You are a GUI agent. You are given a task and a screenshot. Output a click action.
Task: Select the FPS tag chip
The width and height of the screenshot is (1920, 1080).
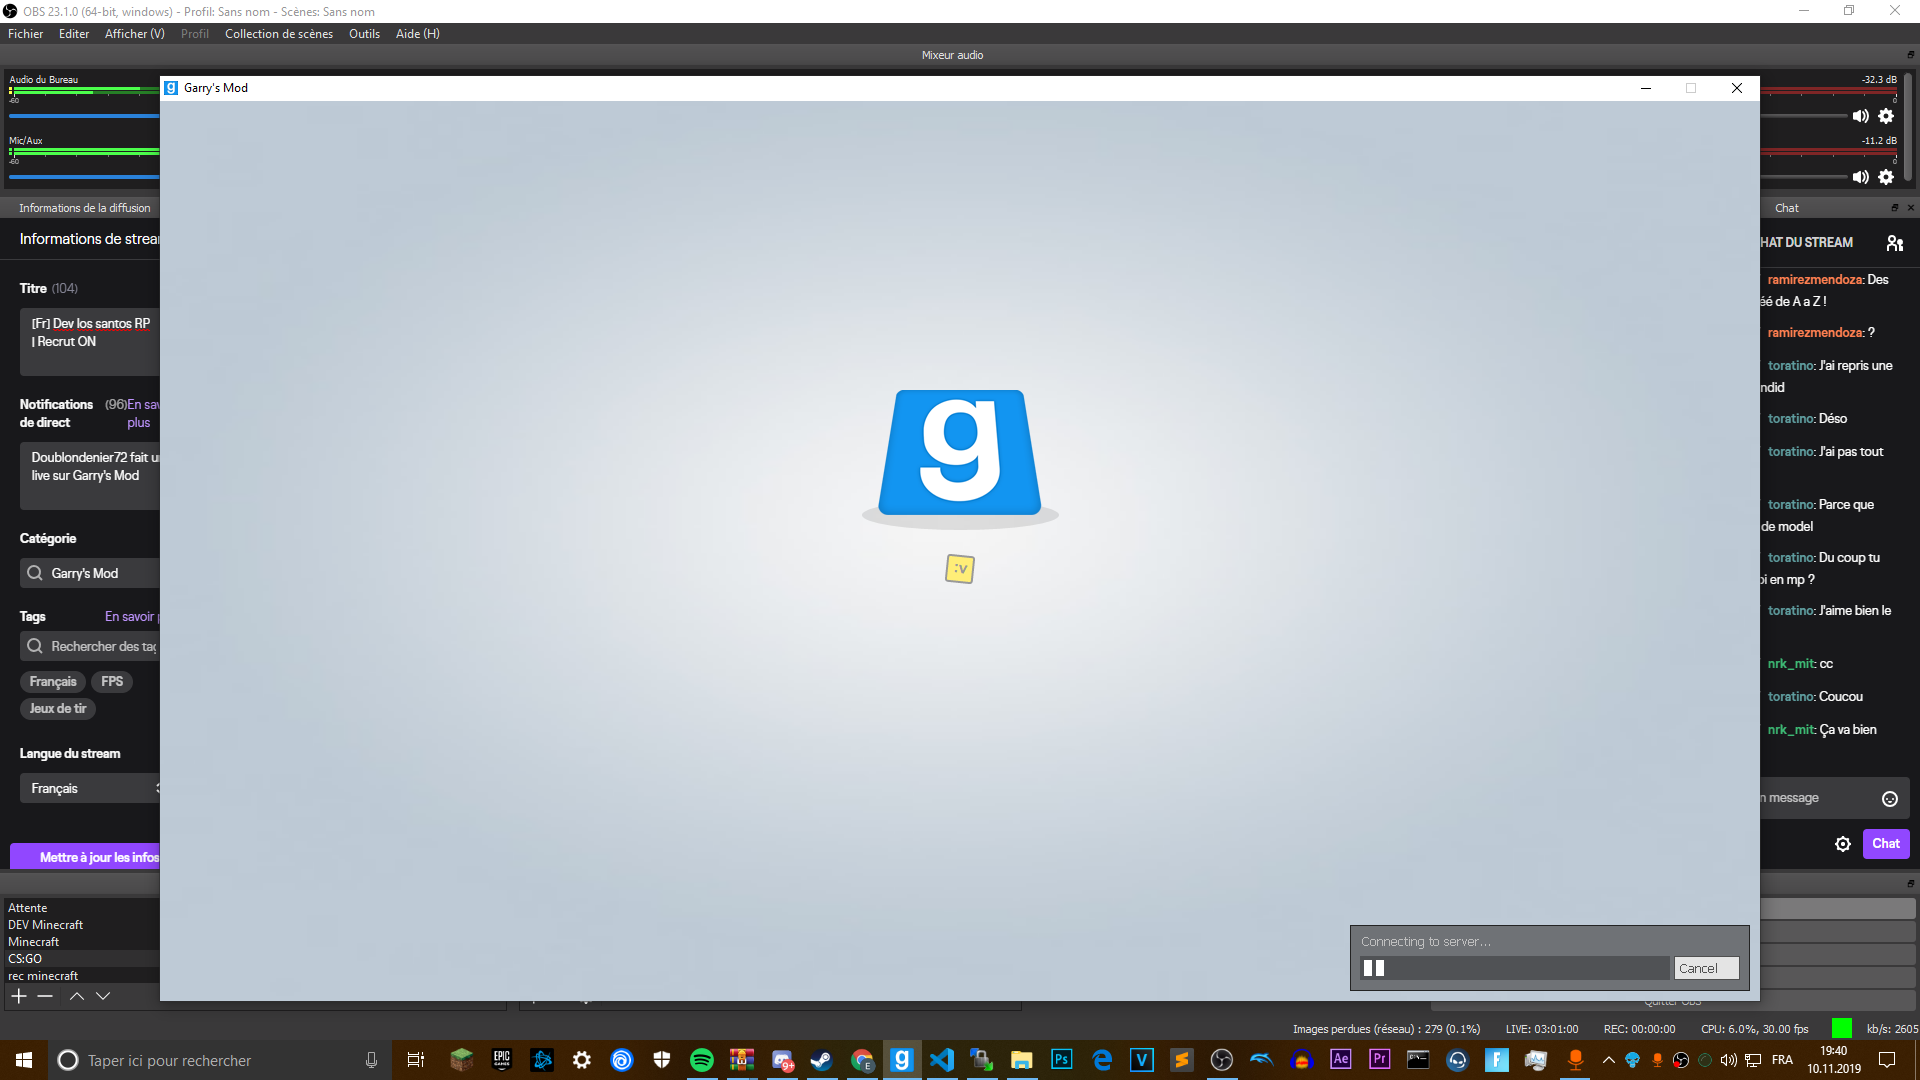tap(112, 681)
